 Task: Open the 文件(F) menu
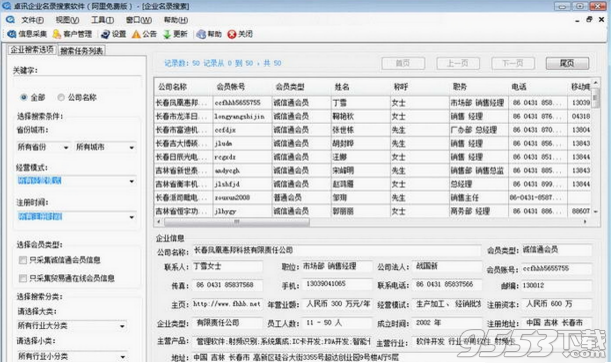click(32, 20)
